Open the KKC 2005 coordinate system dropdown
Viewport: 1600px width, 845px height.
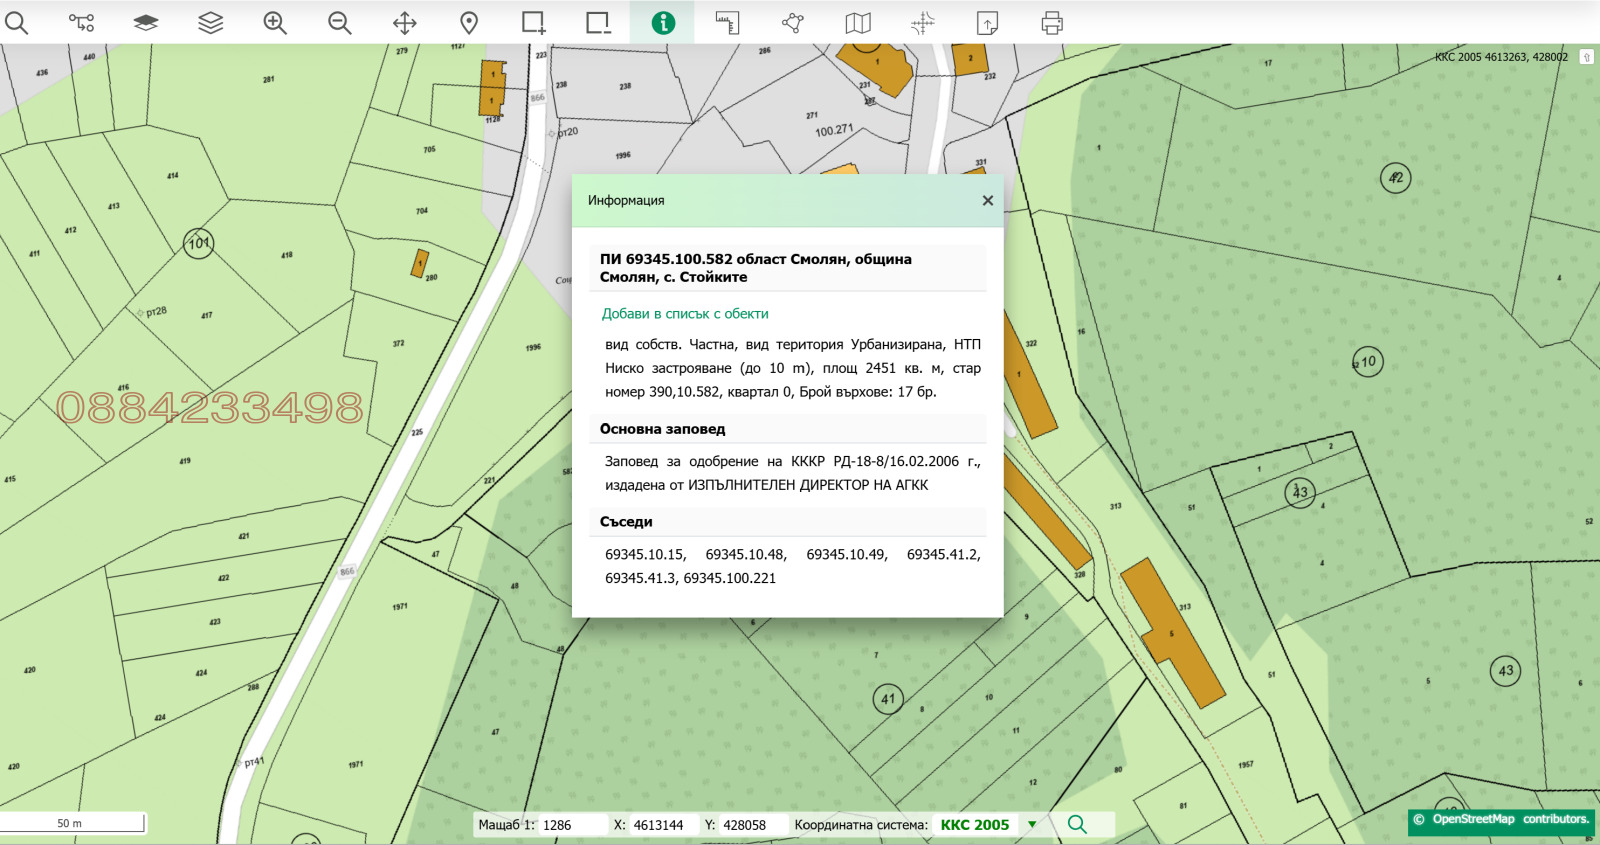pos(975,825)
